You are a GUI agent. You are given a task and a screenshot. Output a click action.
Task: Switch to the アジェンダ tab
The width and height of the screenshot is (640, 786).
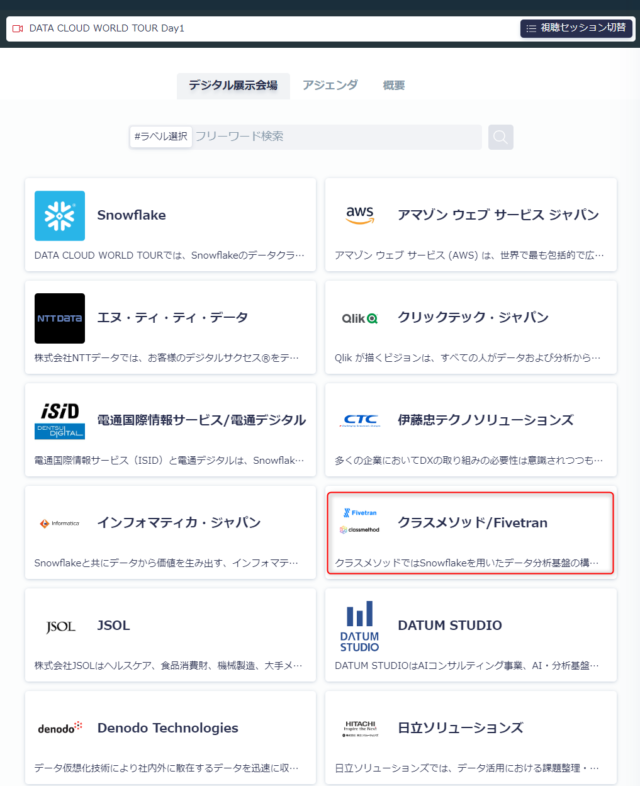[x=330, y=85]
